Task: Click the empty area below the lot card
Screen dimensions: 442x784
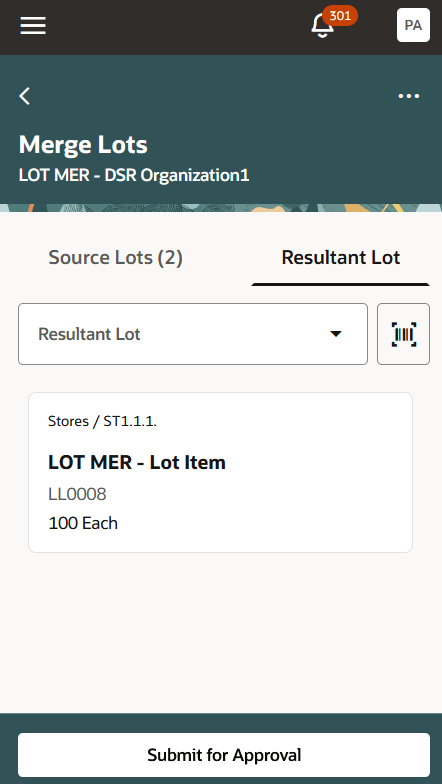Action: (x=221, y=632)
